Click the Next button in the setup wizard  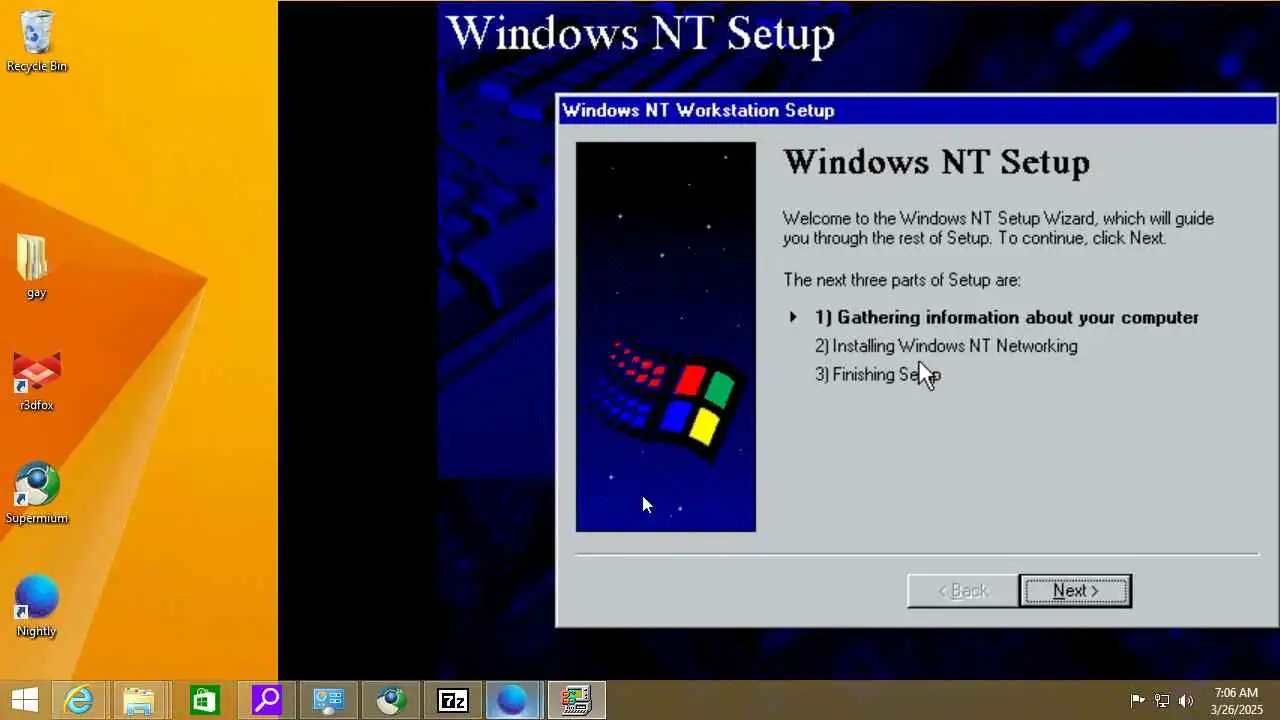pyautogui.click(x=1075, y=591)
